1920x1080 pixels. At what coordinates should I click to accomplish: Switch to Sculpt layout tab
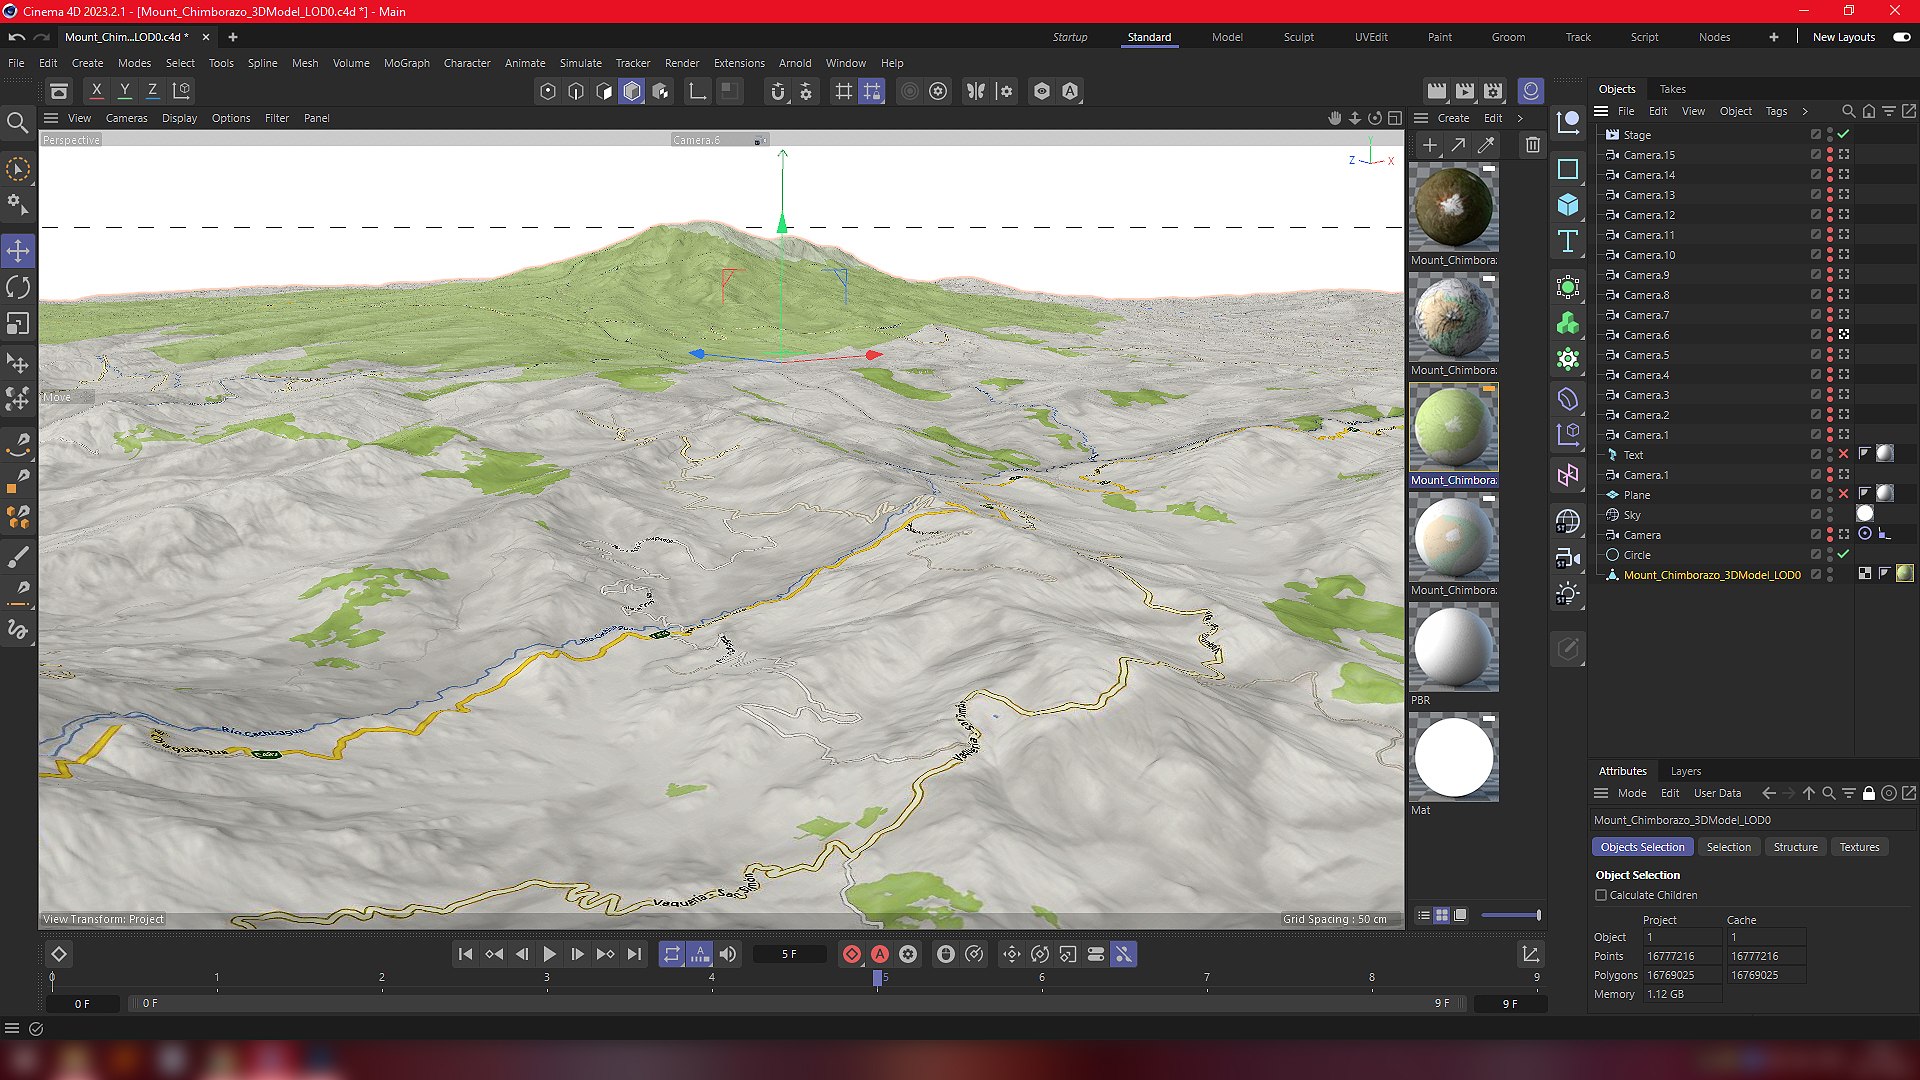pos(1299,37)
